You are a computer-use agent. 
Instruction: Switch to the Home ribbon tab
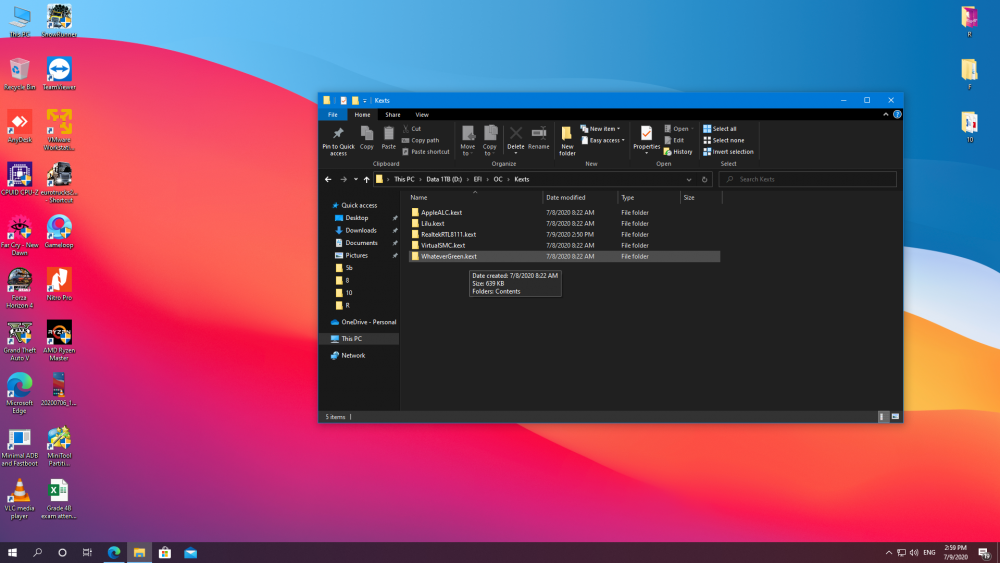point(362,115)
